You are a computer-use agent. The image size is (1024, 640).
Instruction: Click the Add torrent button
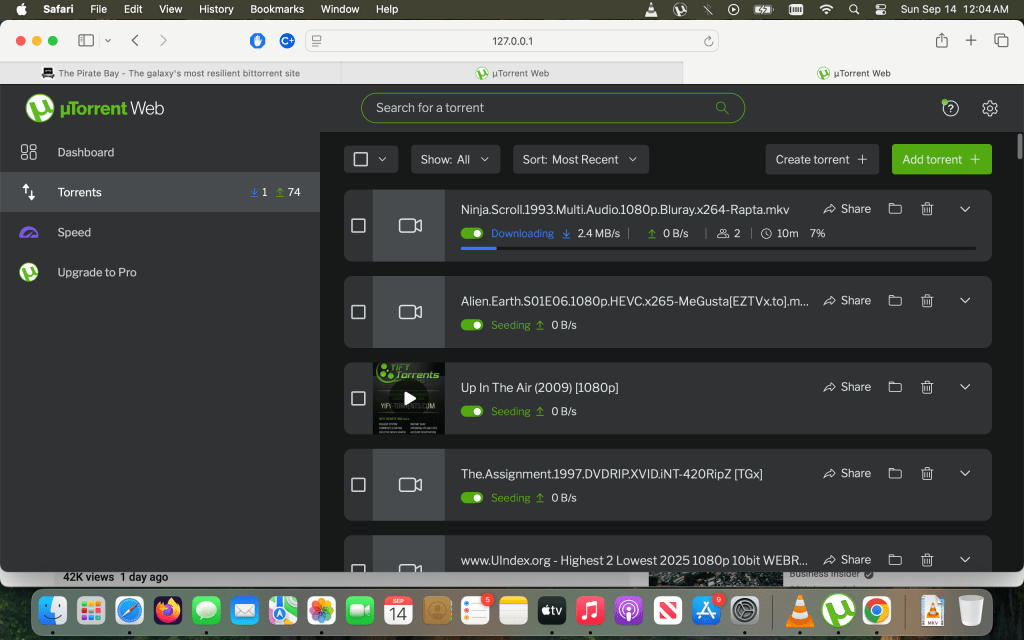click(941, 159)
